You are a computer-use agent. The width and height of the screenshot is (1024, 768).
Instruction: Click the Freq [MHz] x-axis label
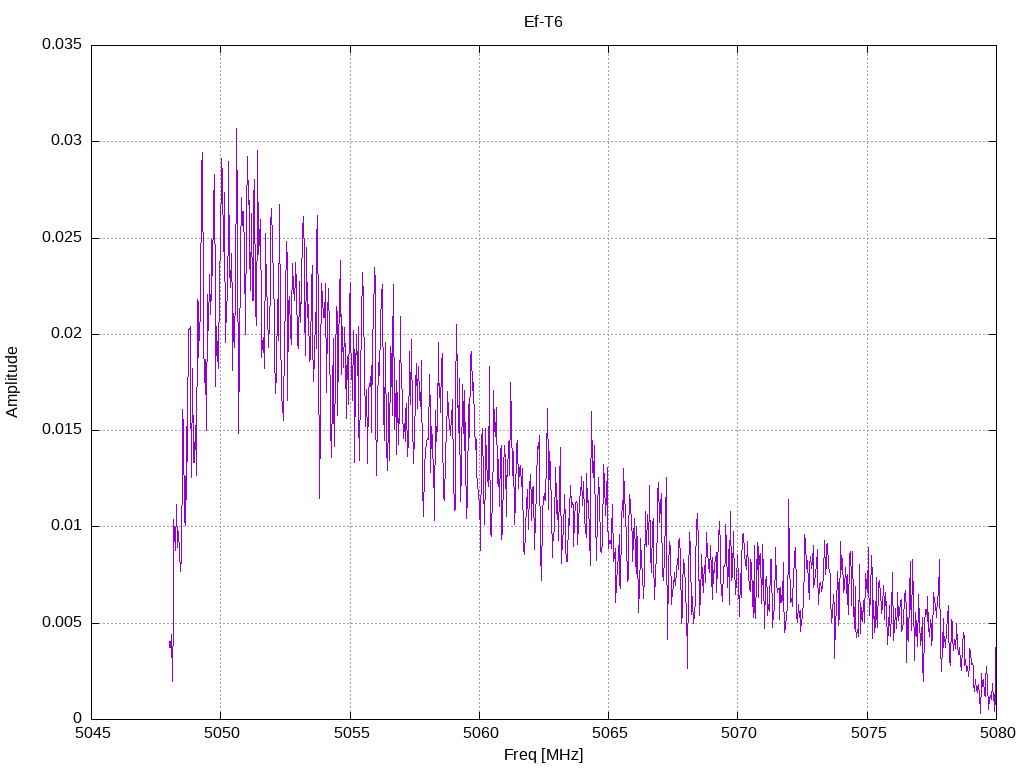(x=543, y=754)
